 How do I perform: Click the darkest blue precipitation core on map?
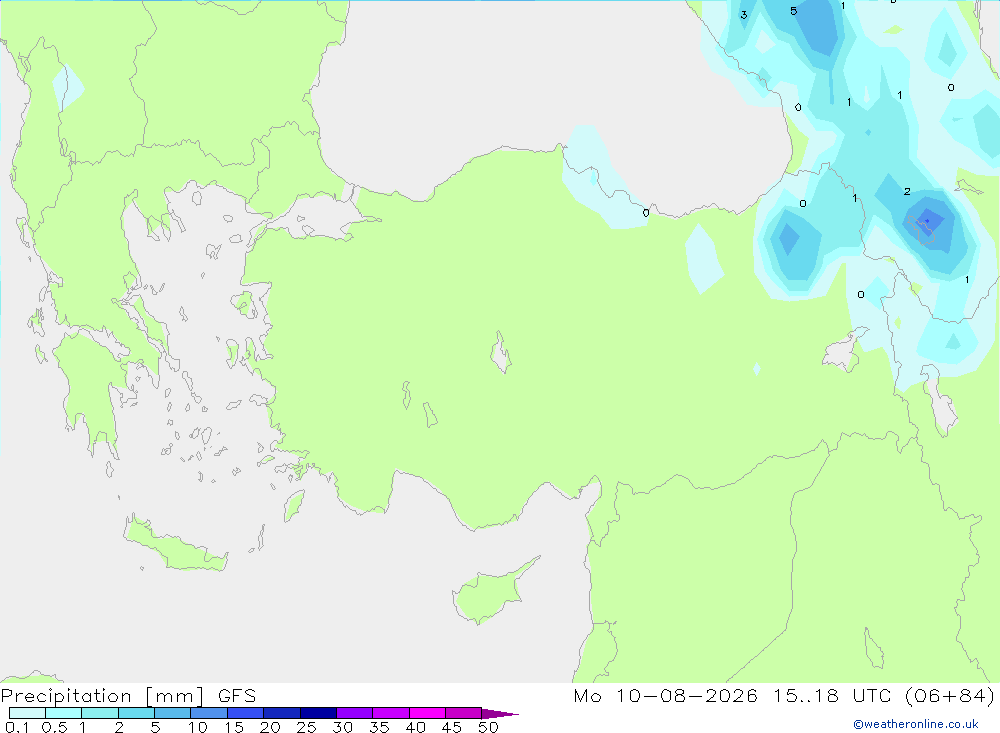point(927,221)
